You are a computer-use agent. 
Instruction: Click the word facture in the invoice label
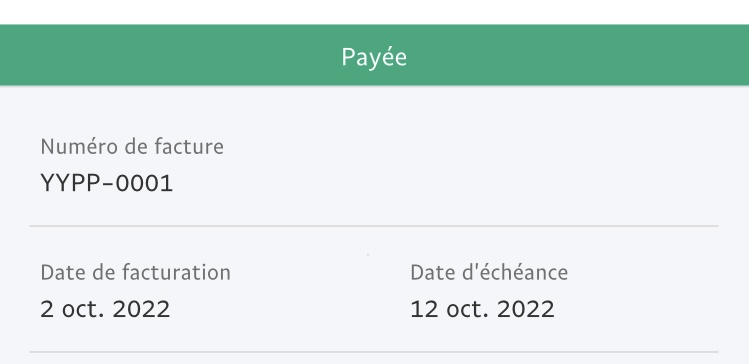point(196,146)
